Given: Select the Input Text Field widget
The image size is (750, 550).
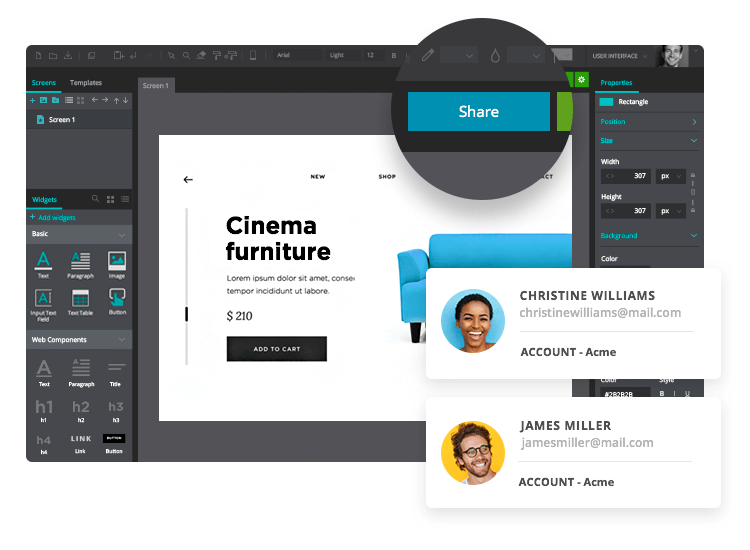Looking at the screenshot, I should [x=44, y=305].
